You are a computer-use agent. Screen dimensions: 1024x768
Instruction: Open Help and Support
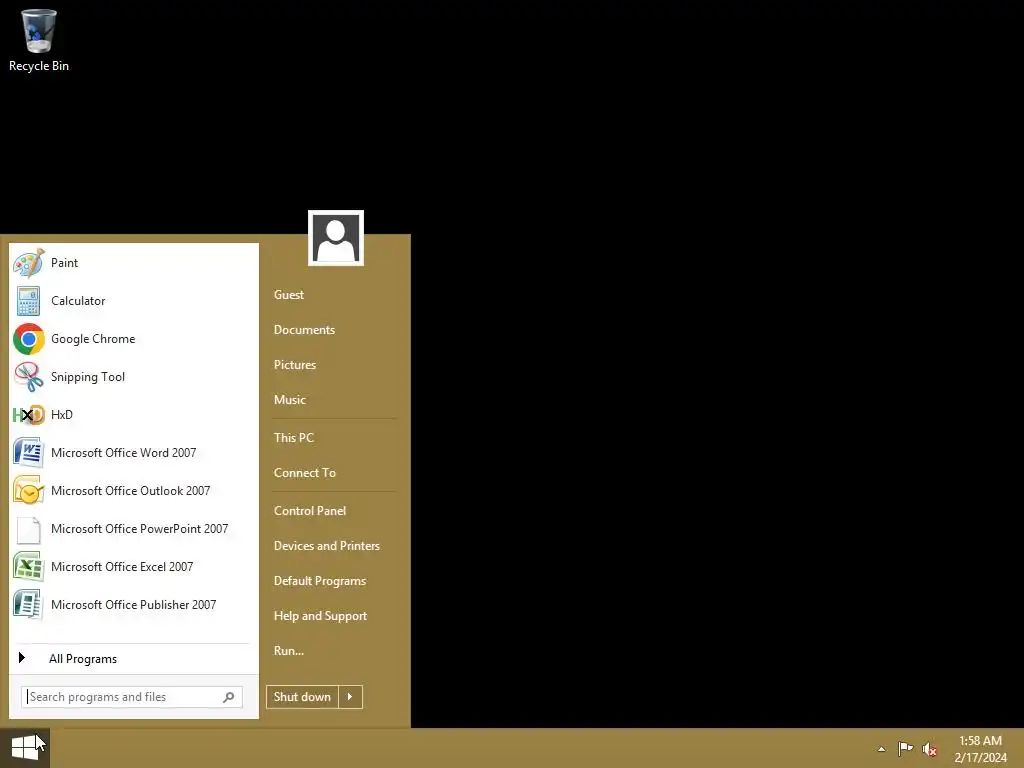click(x=321, y=616)
